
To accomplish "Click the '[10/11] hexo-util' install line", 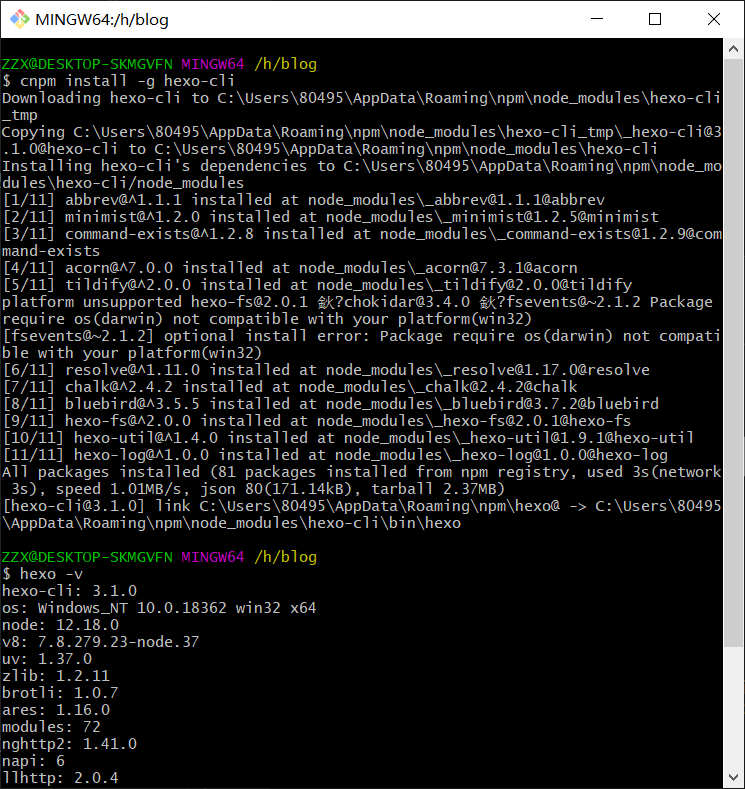I will pos(348,438).
